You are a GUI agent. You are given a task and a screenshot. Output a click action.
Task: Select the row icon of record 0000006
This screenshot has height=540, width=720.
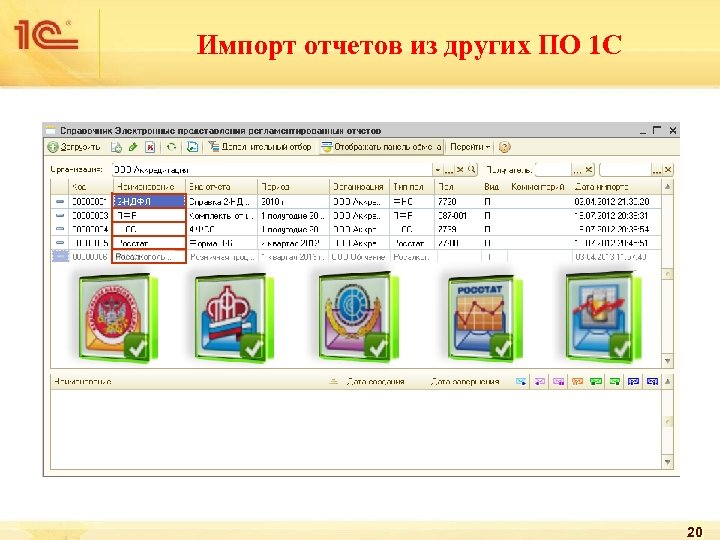[60, 256]
